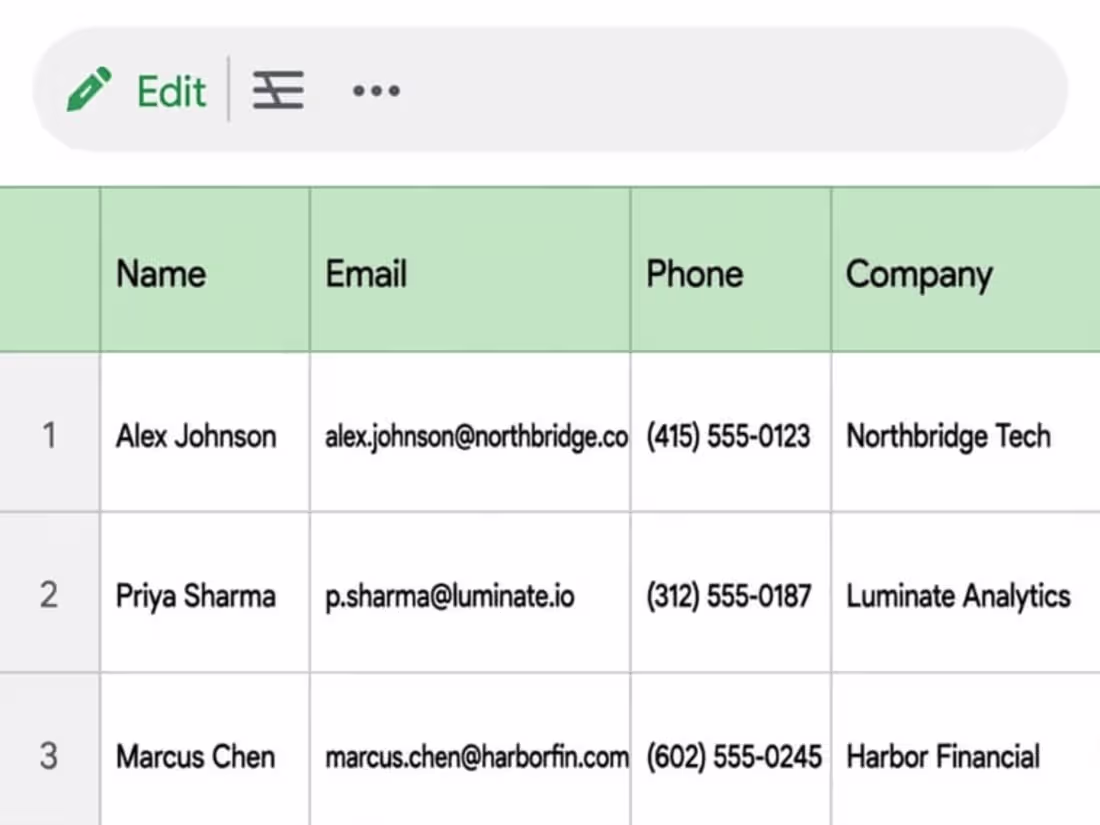This screenshot has height=825, width=1100.
Task: Click the green pencil Edit icon
Action: pyautogui.click(x=89, y=89)
